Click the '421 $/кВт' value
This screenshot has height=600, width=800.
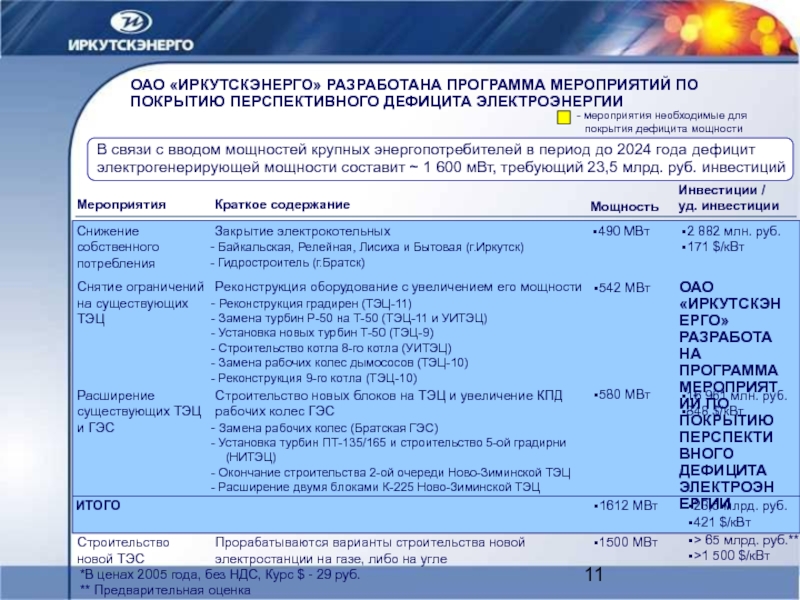(720, 522)
